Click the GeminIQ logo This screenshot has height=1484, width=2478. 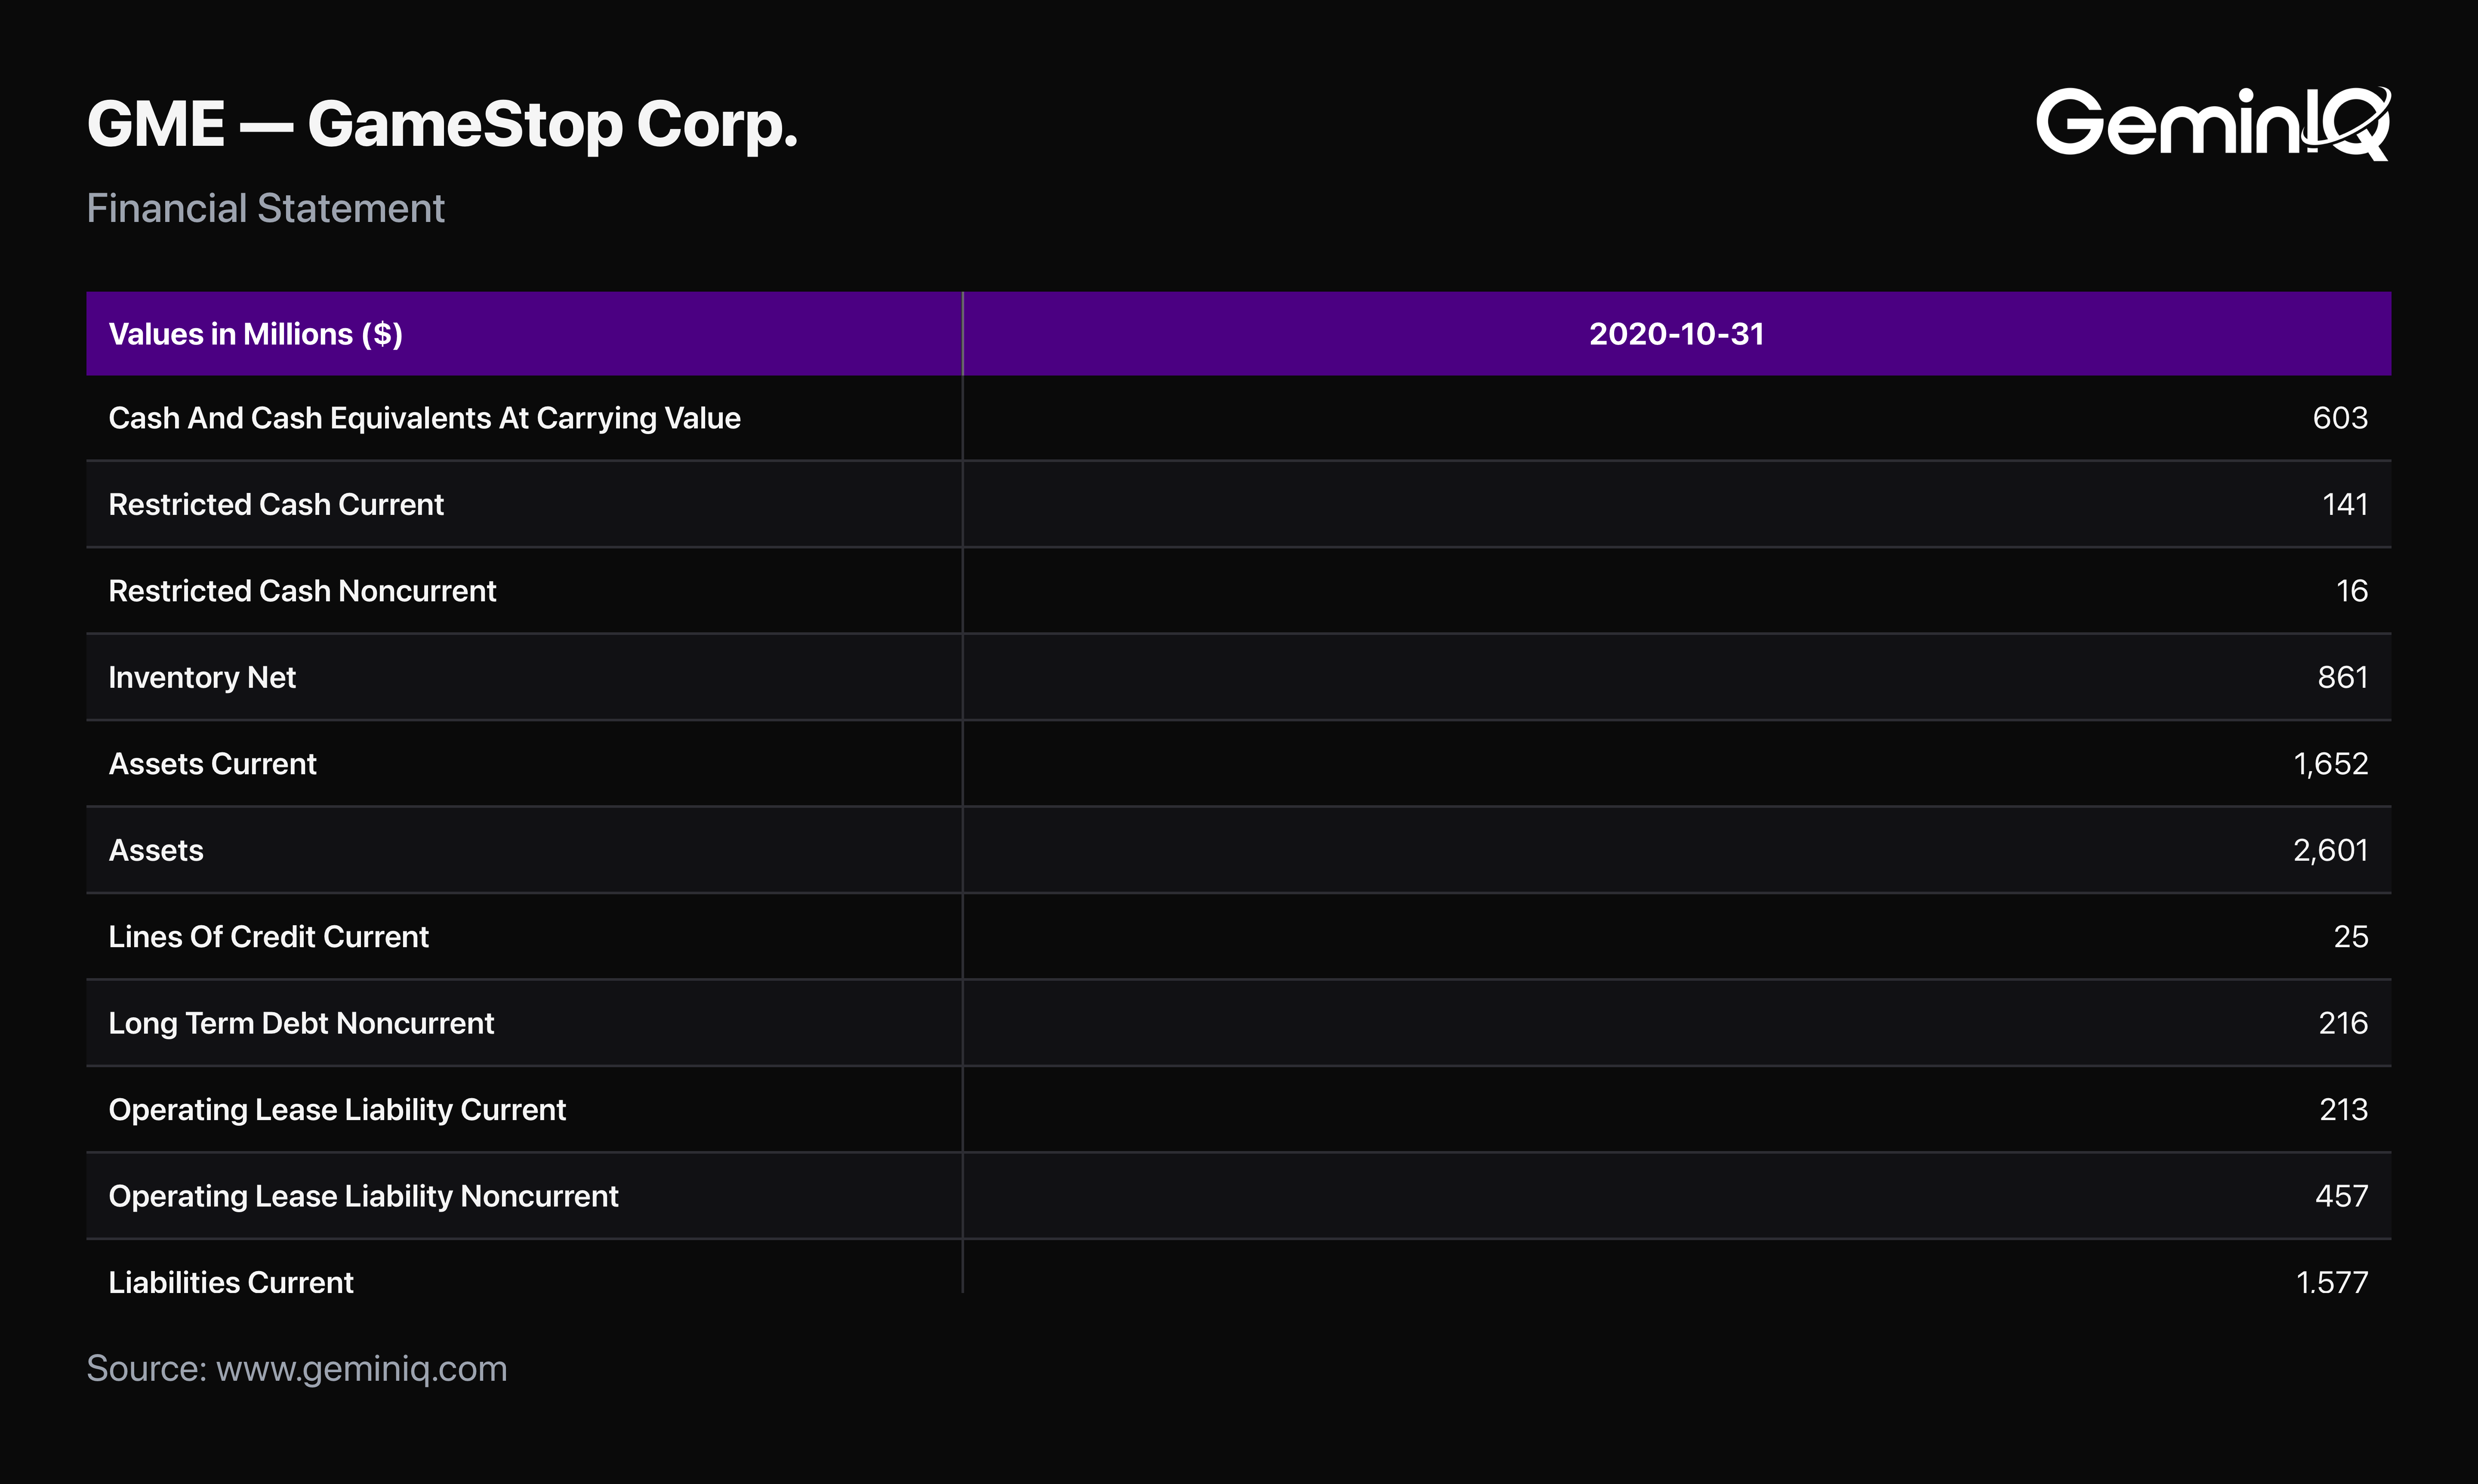pyautogui.click(x=2213, y=123)
